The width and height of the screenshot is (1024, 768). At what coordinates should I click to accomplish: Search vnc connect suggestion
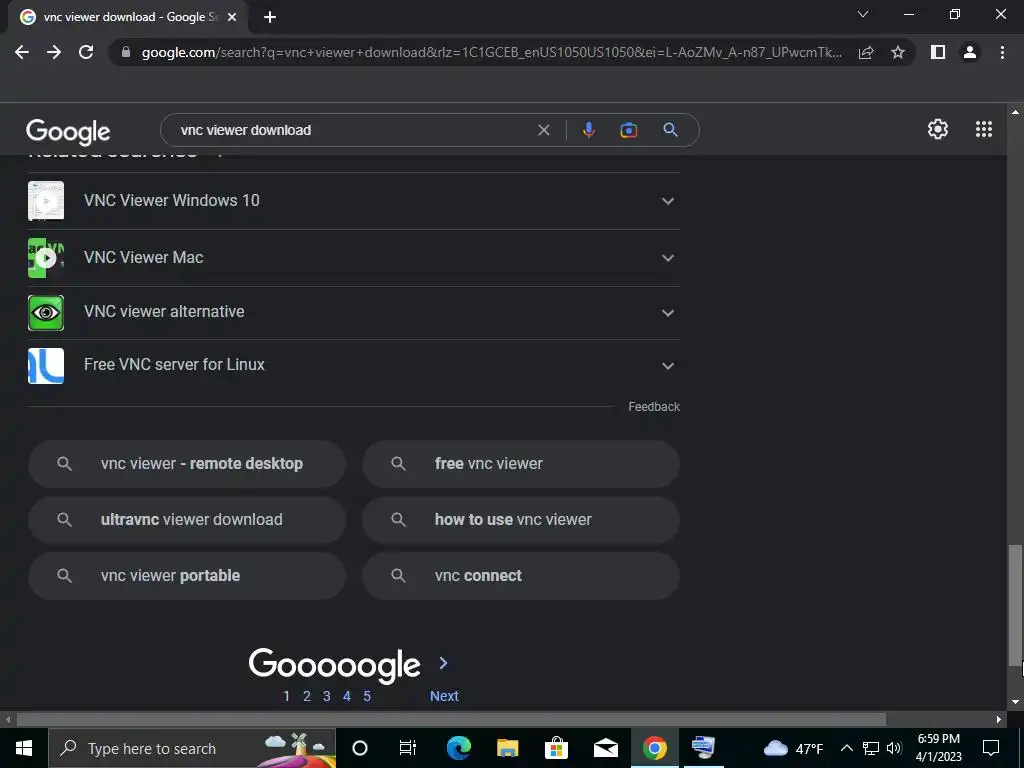point(521,576)
